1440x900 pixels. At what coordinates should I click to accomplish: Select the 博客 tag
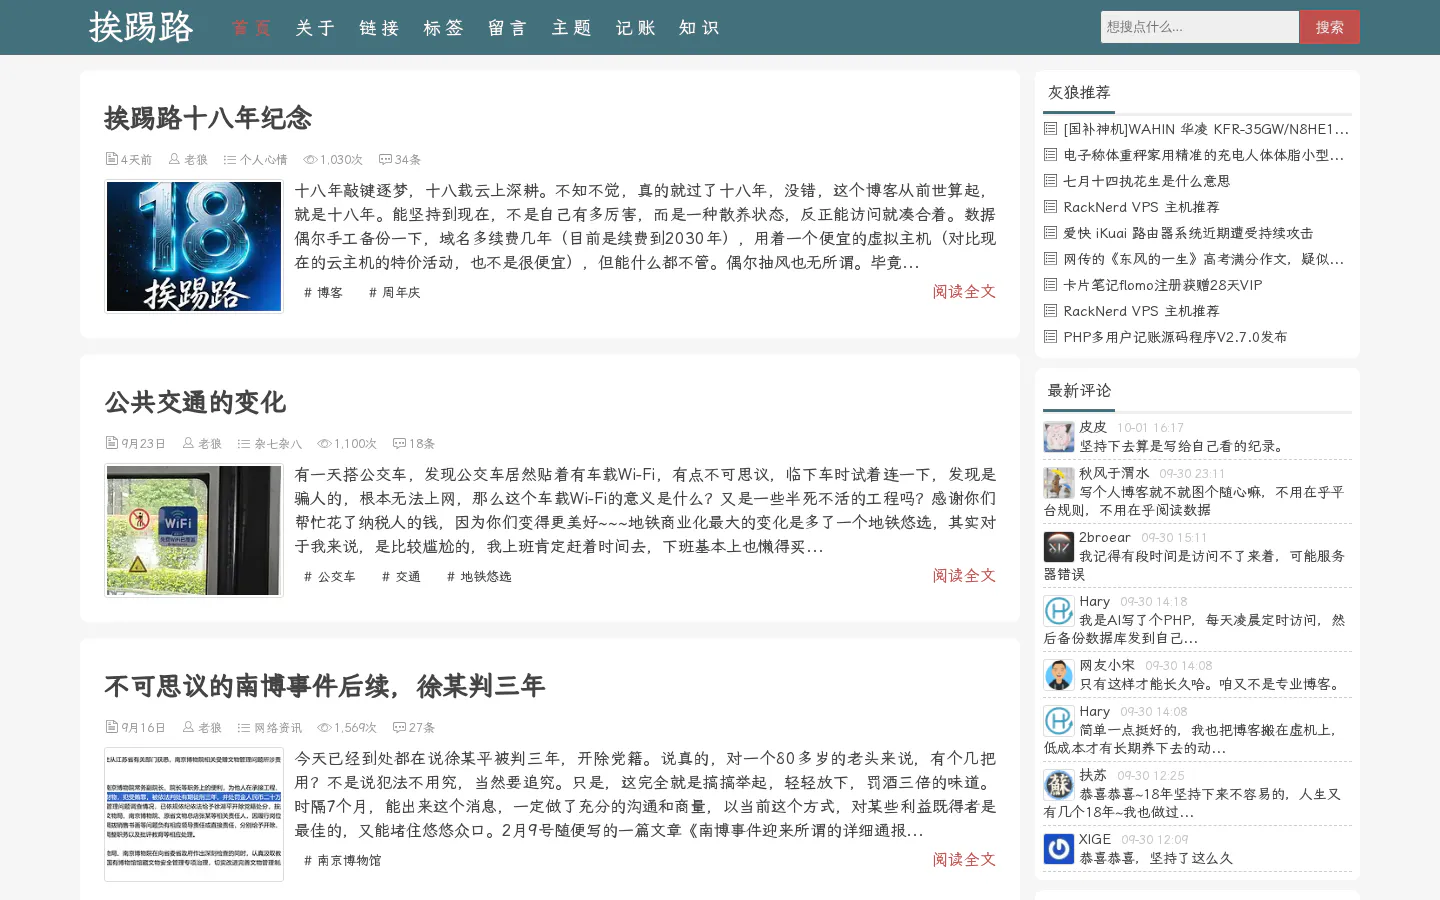pyautogui.click(x=323, y=292)
